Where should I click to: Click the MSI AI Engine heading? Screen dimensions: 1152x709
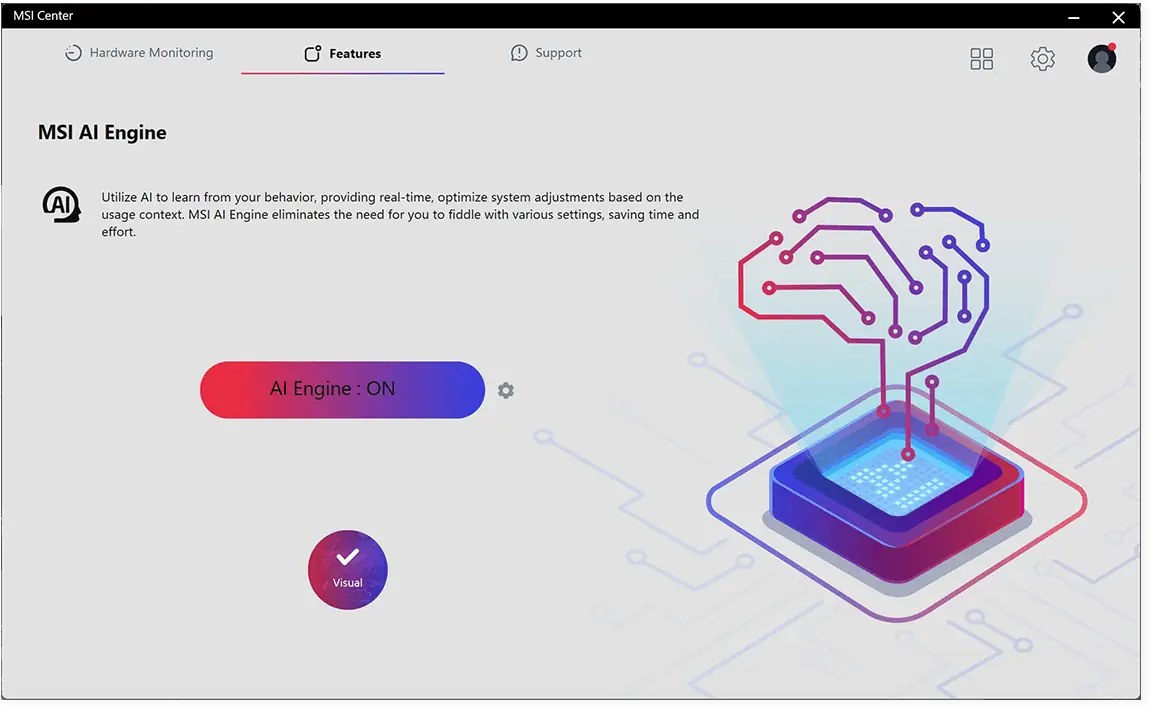point(102,132)
